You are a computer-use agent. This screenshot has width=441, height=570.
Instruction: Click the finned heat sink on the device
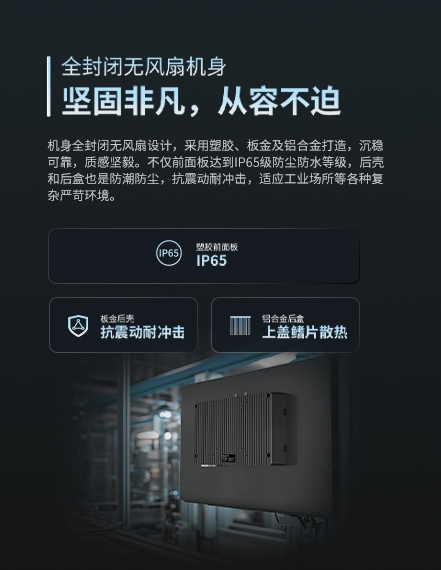click(234, 429)
